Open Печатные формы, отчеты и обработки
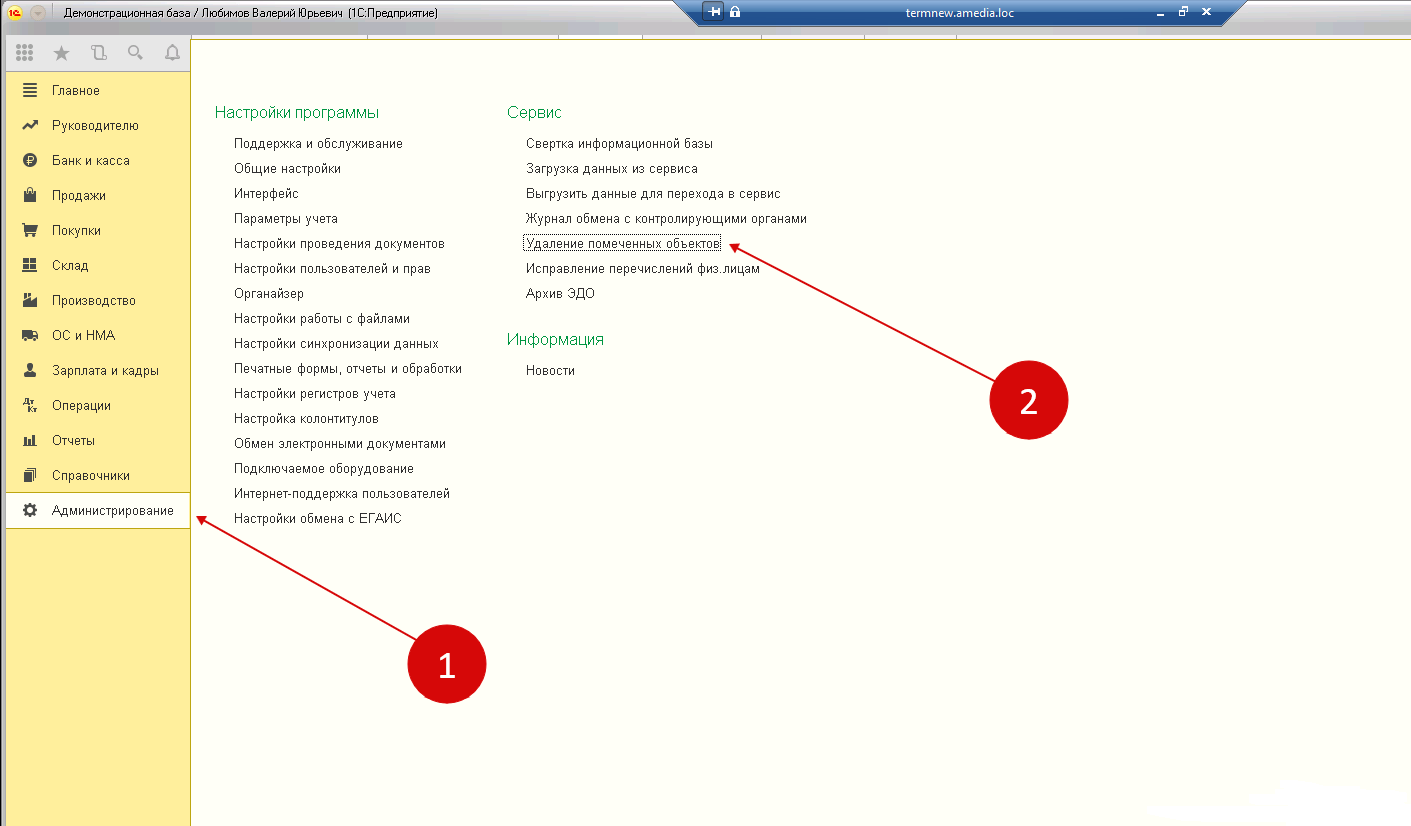Viewport: 1411px width, 826px height. point(348,368)
